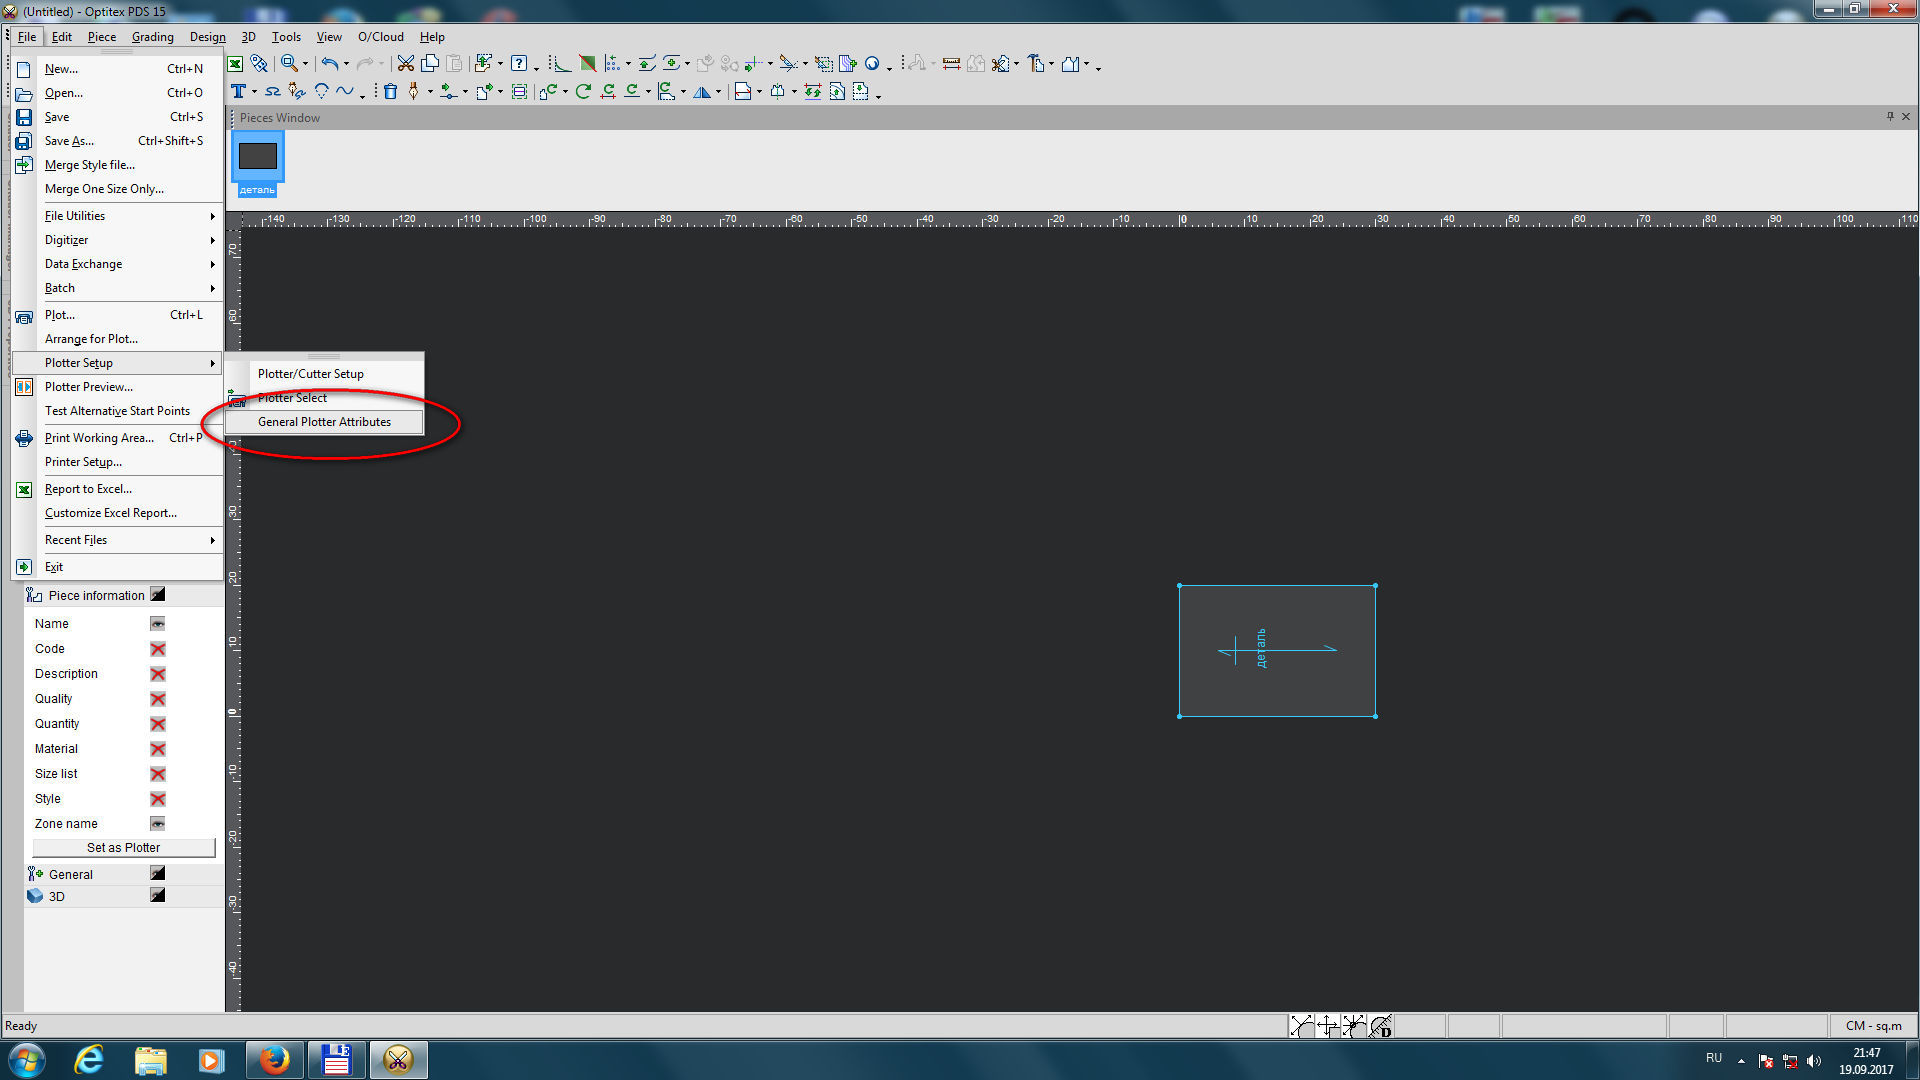Select the деталь piece thumbnail
Viewport: 1920px width, 1080px height.
(x=258, y=160)
